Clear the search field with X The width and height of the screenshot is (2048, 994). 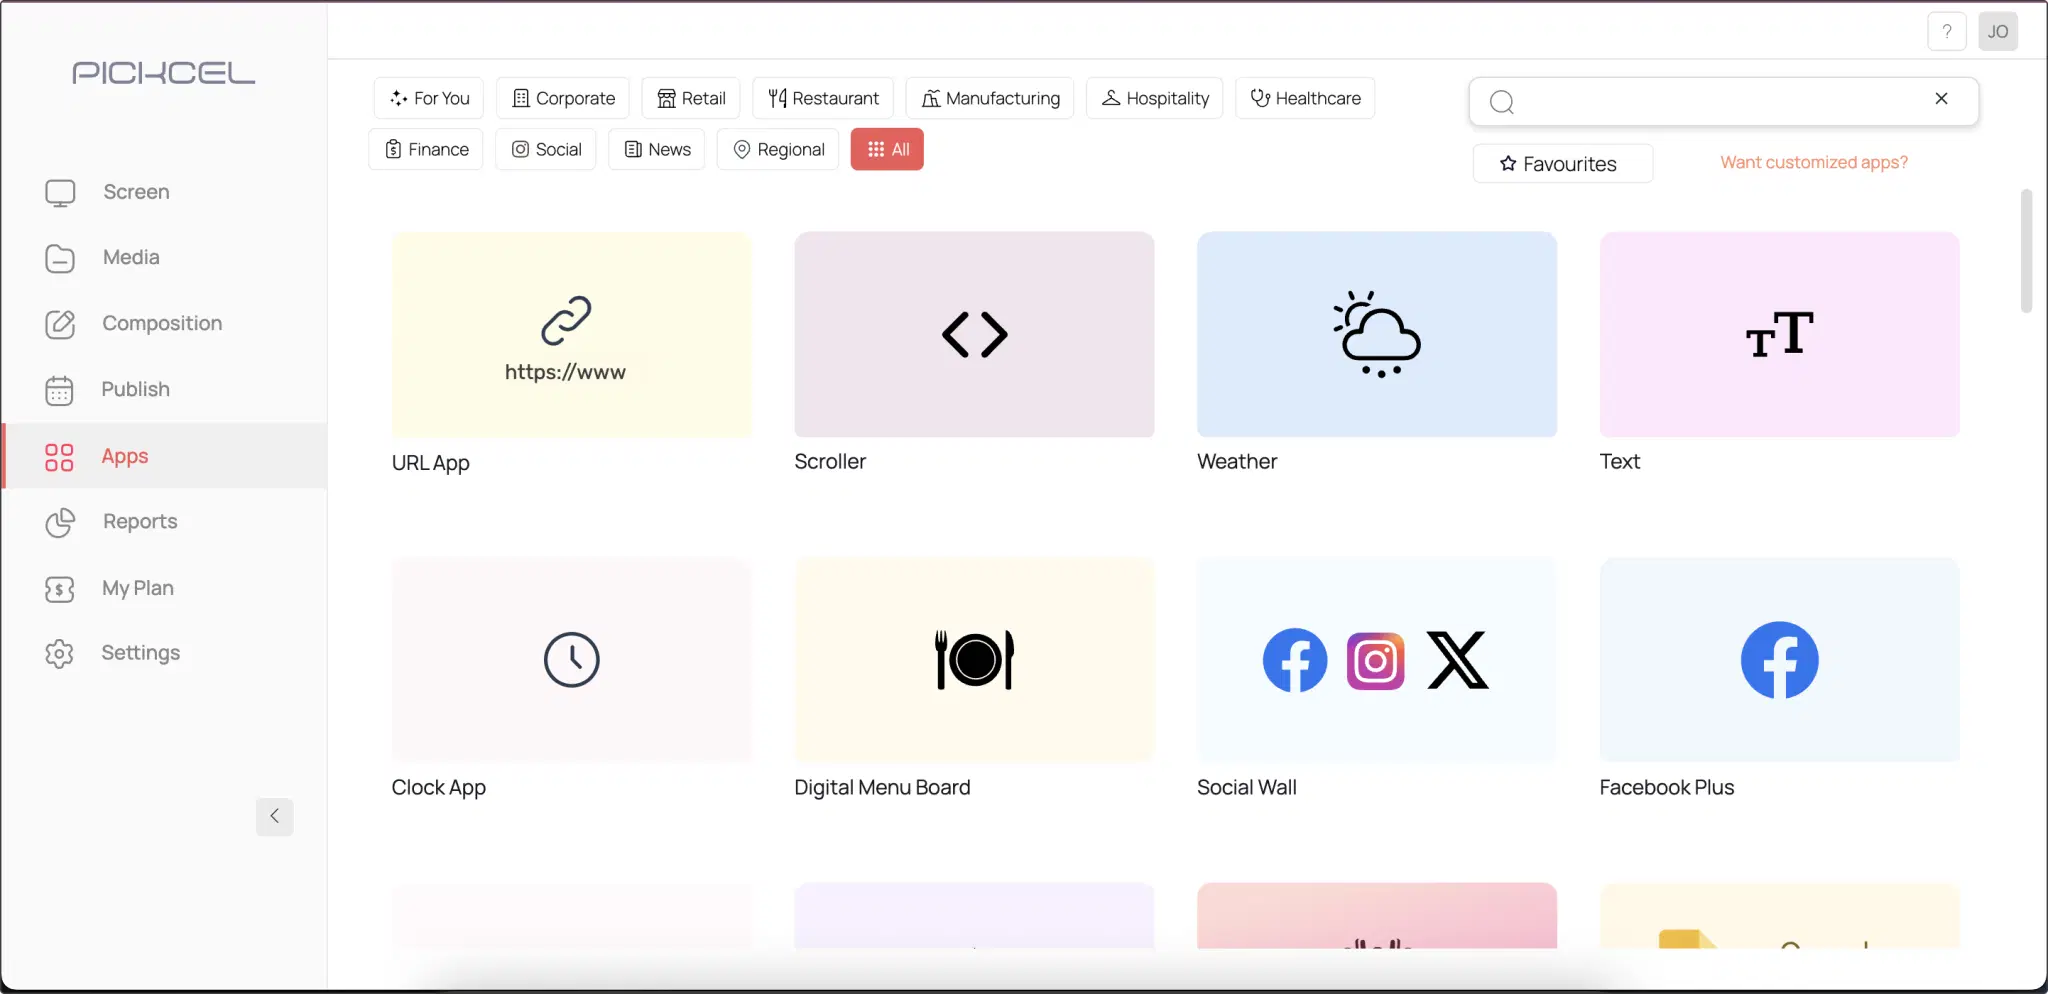click(1941, 99)
